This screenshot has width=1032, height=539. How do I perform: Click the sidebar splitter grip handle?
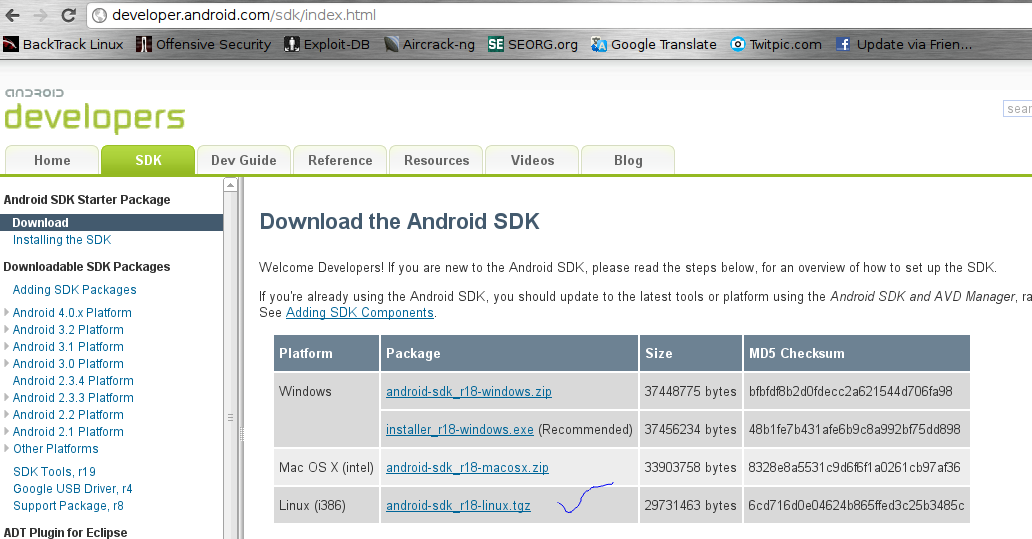(242, 434)
